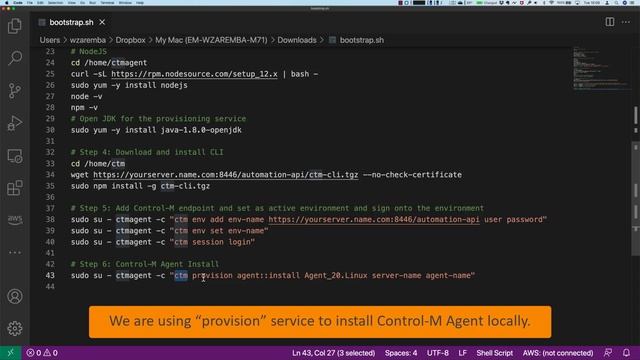
Task: Open the Explorer view in activity bar
Action: pos(15,26)
